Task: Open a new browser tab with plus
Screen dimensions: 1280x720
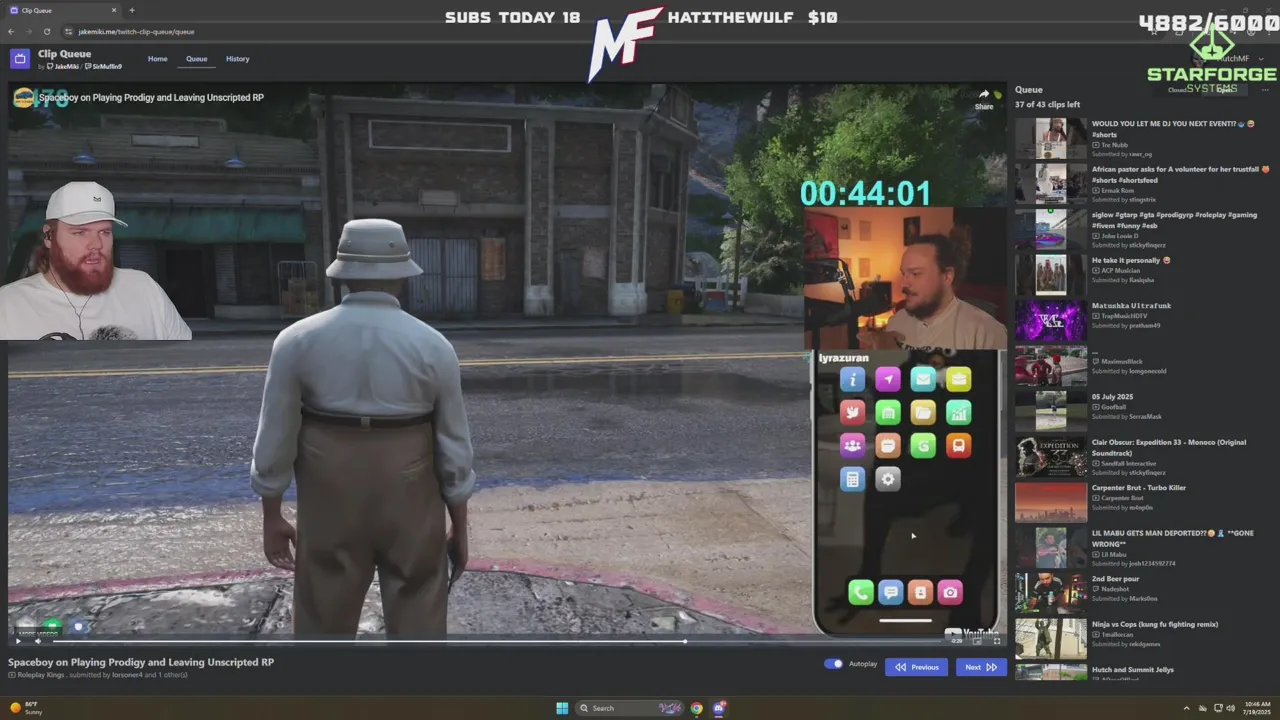Action: tap(132, 10)
